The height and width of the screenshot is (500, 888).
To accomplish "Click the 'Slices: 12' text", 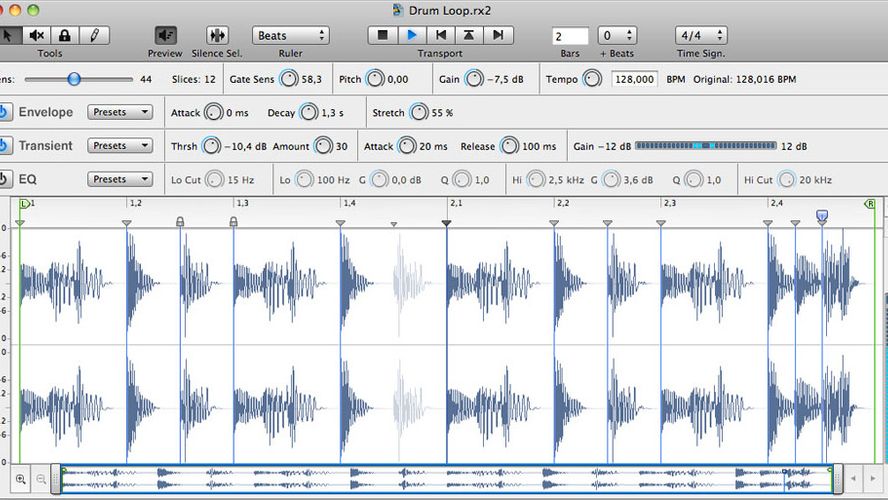I will coord(194,79).
